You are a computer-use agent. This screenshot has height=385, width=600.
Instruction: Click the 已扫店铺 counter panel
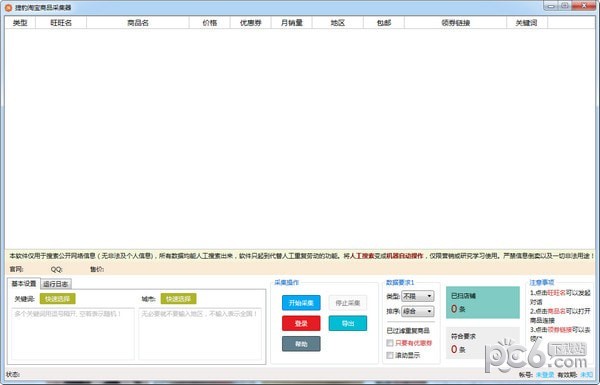[x=483, y=303]
